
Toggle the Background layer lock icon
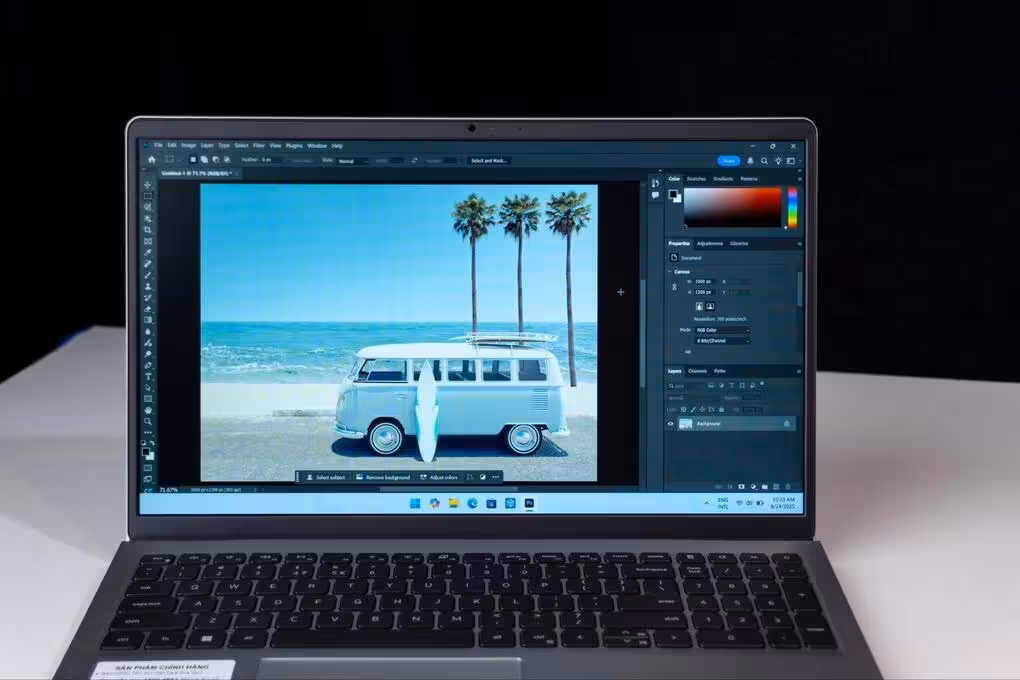pos(786,424)
